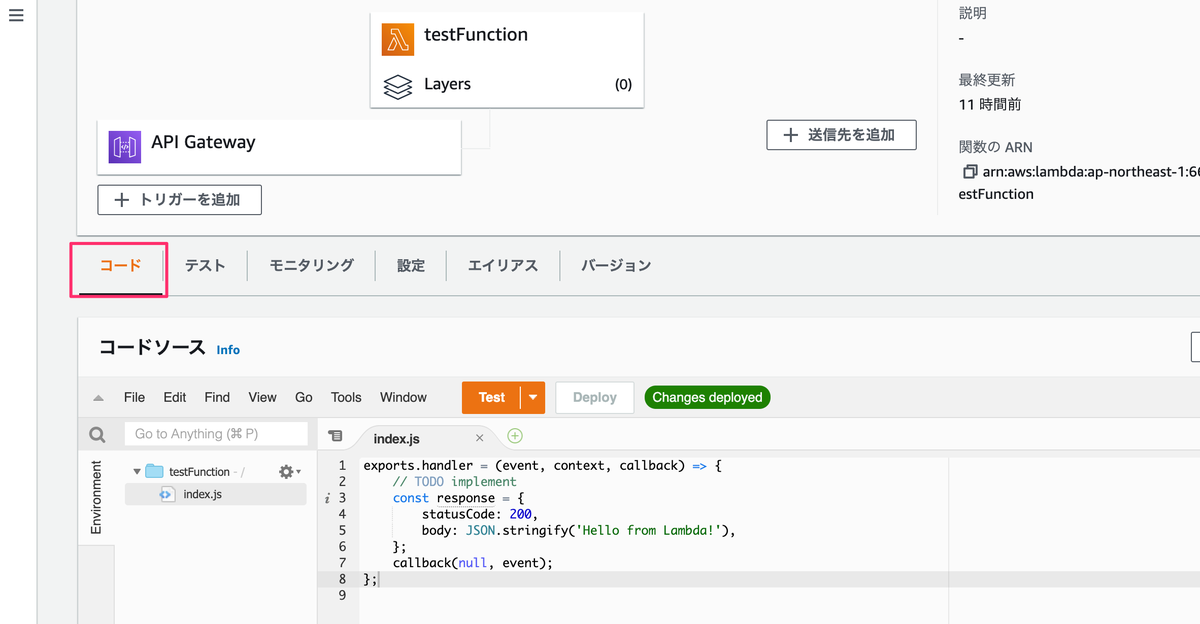Click the testFunction Lambda icon
The height and width of the screenshot is (624, 1200).
tap(398, 39)
